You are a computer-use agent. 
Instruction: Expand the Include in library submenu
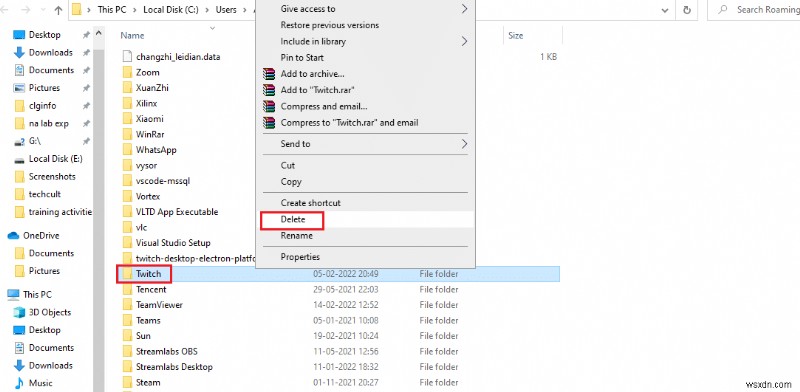365,41
